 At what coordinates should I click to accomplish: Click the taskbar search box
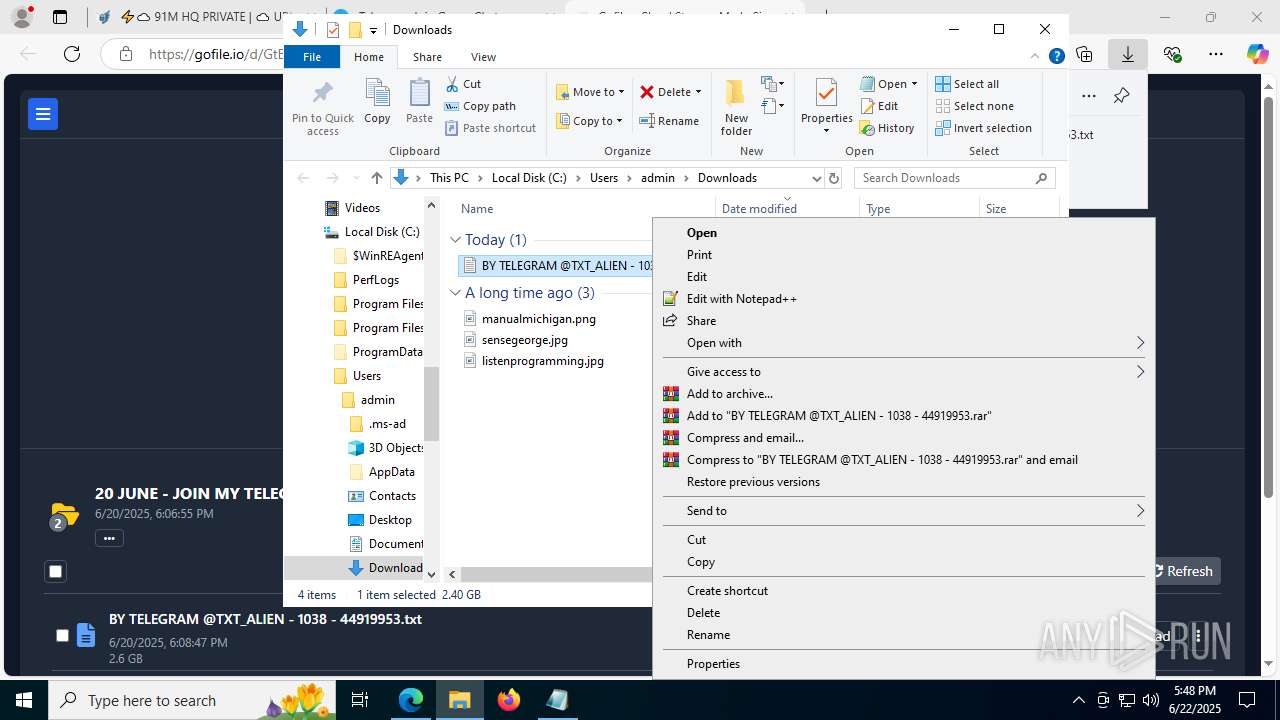coord(190,700)
